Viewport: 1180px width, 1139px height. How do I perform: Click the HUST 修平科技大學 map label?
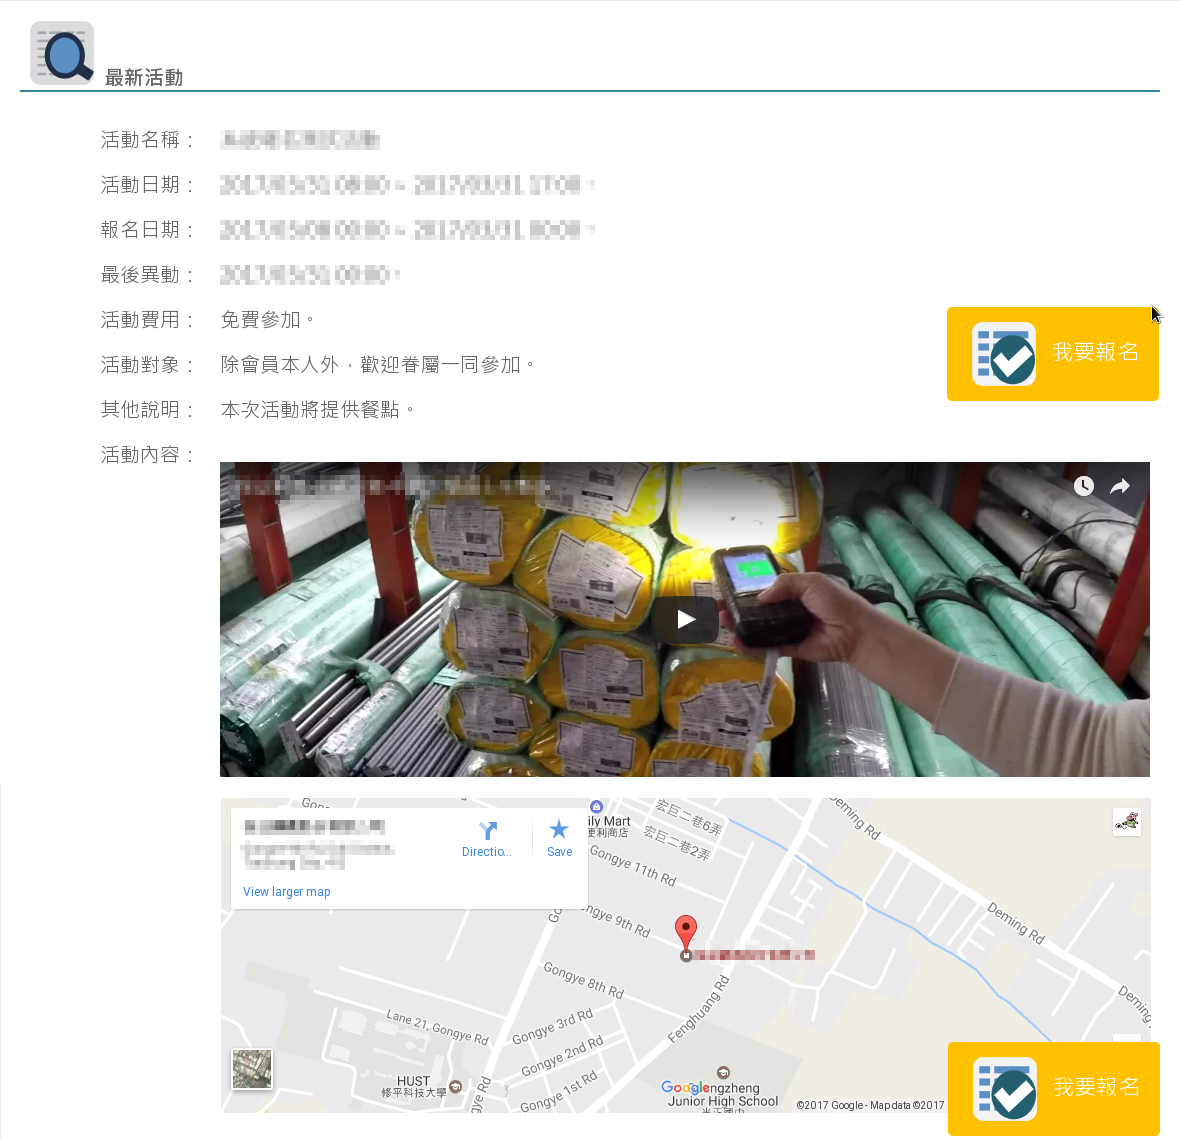[x=414, y=1086]
